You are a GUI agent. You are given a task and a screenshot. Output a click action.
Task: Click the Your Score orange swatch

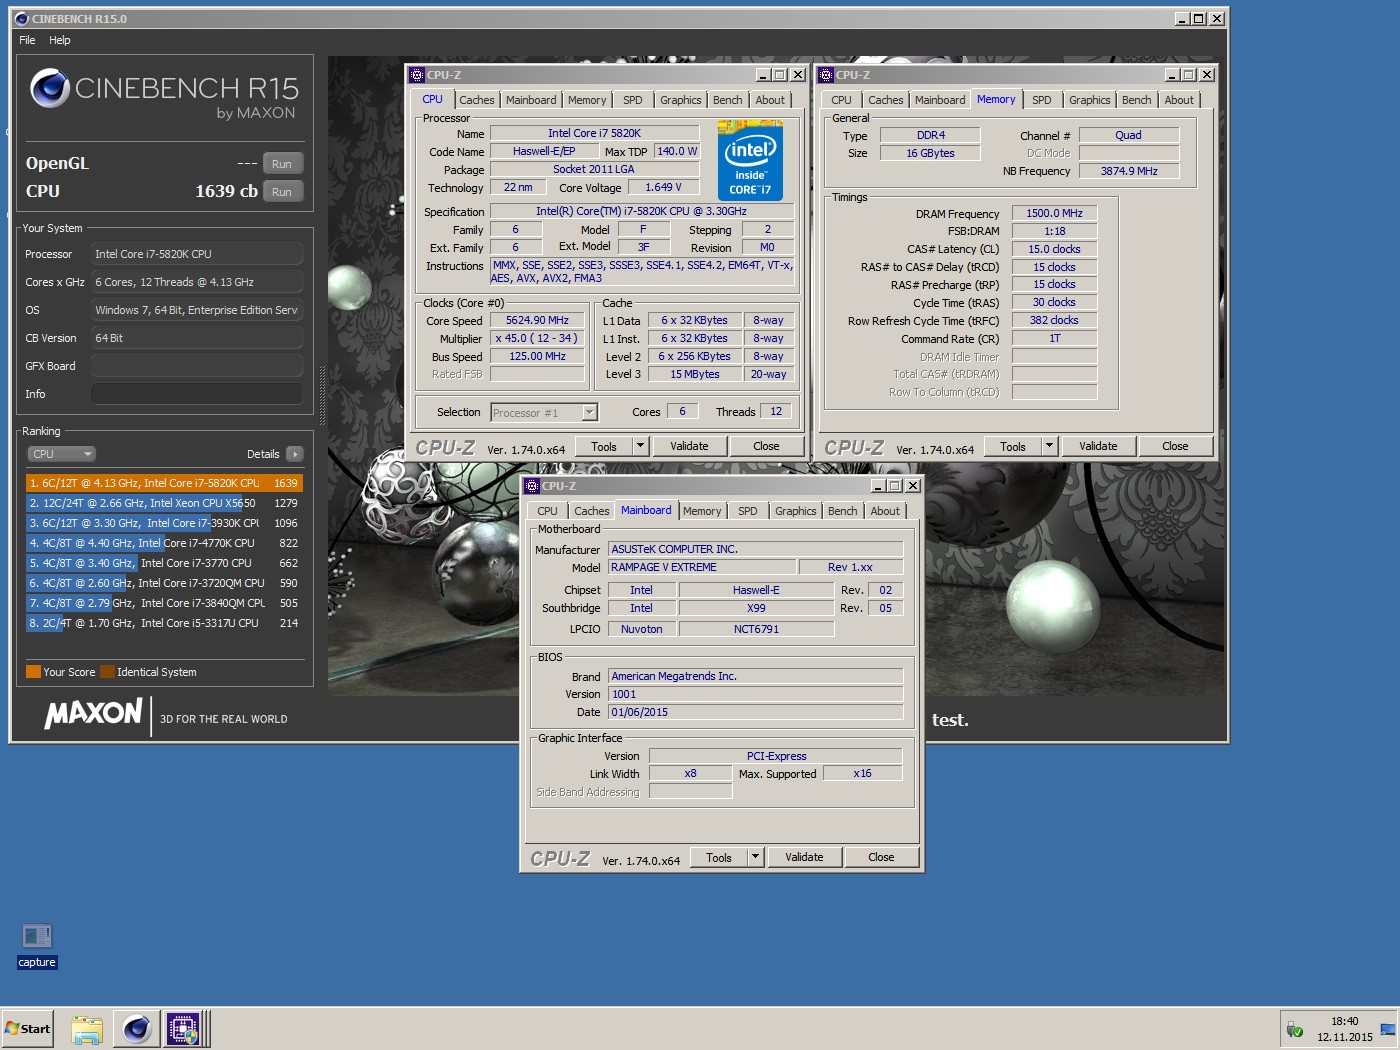click(33, 672)
